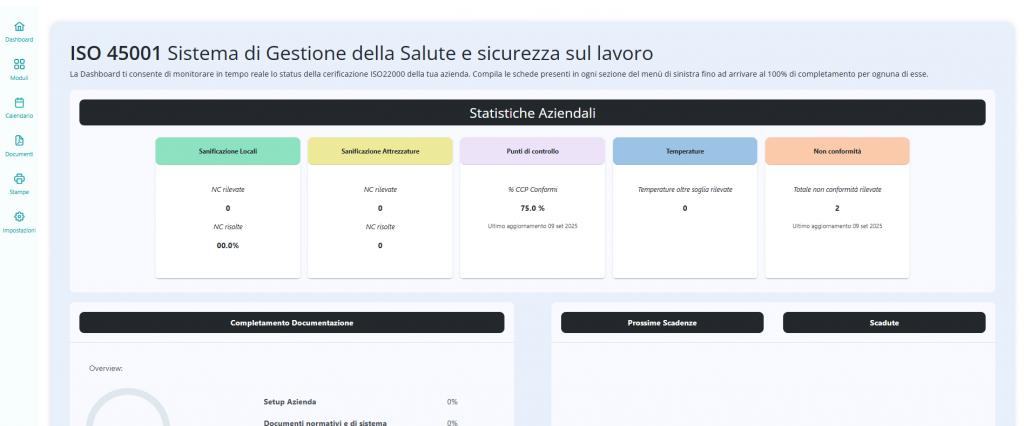
Task: Open the Documenti file icon
Action: (19, 140)
